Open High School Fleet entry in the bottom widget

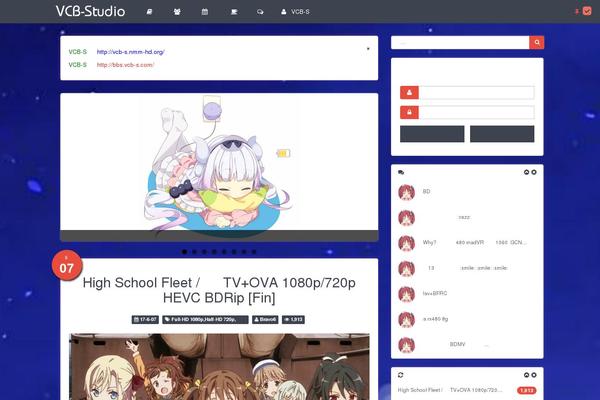[x=450, y=390]
